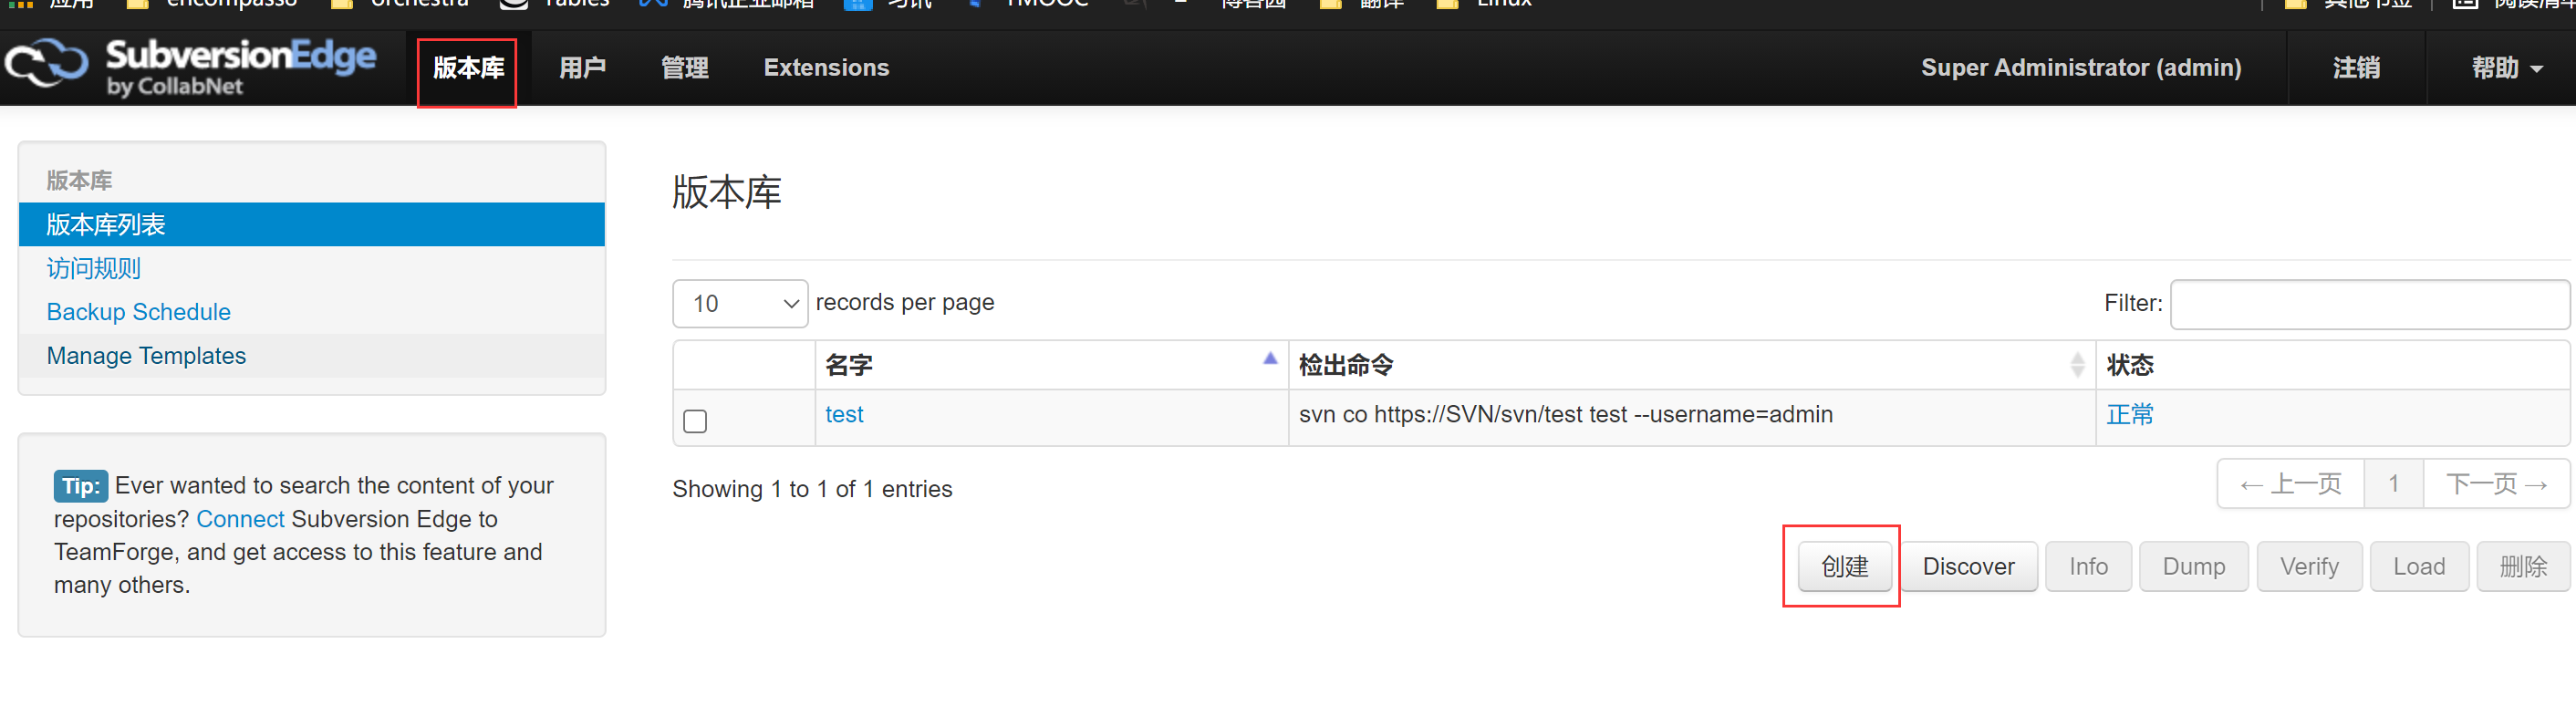Focus the Filter input field
The width and height of the screenshot is (2576, 727).
point(2369,303)
